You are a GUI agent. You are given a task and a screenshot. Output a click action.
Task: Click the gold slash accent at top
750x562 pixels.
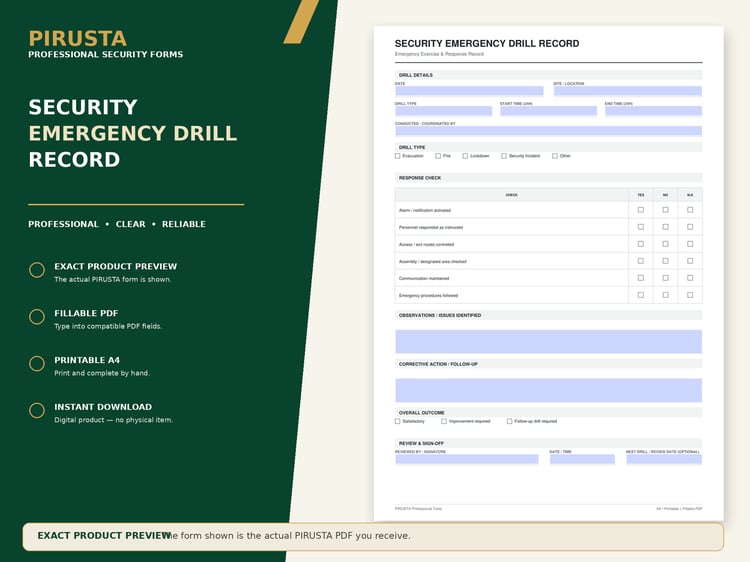pyautogui.click(x=301, y=22)
